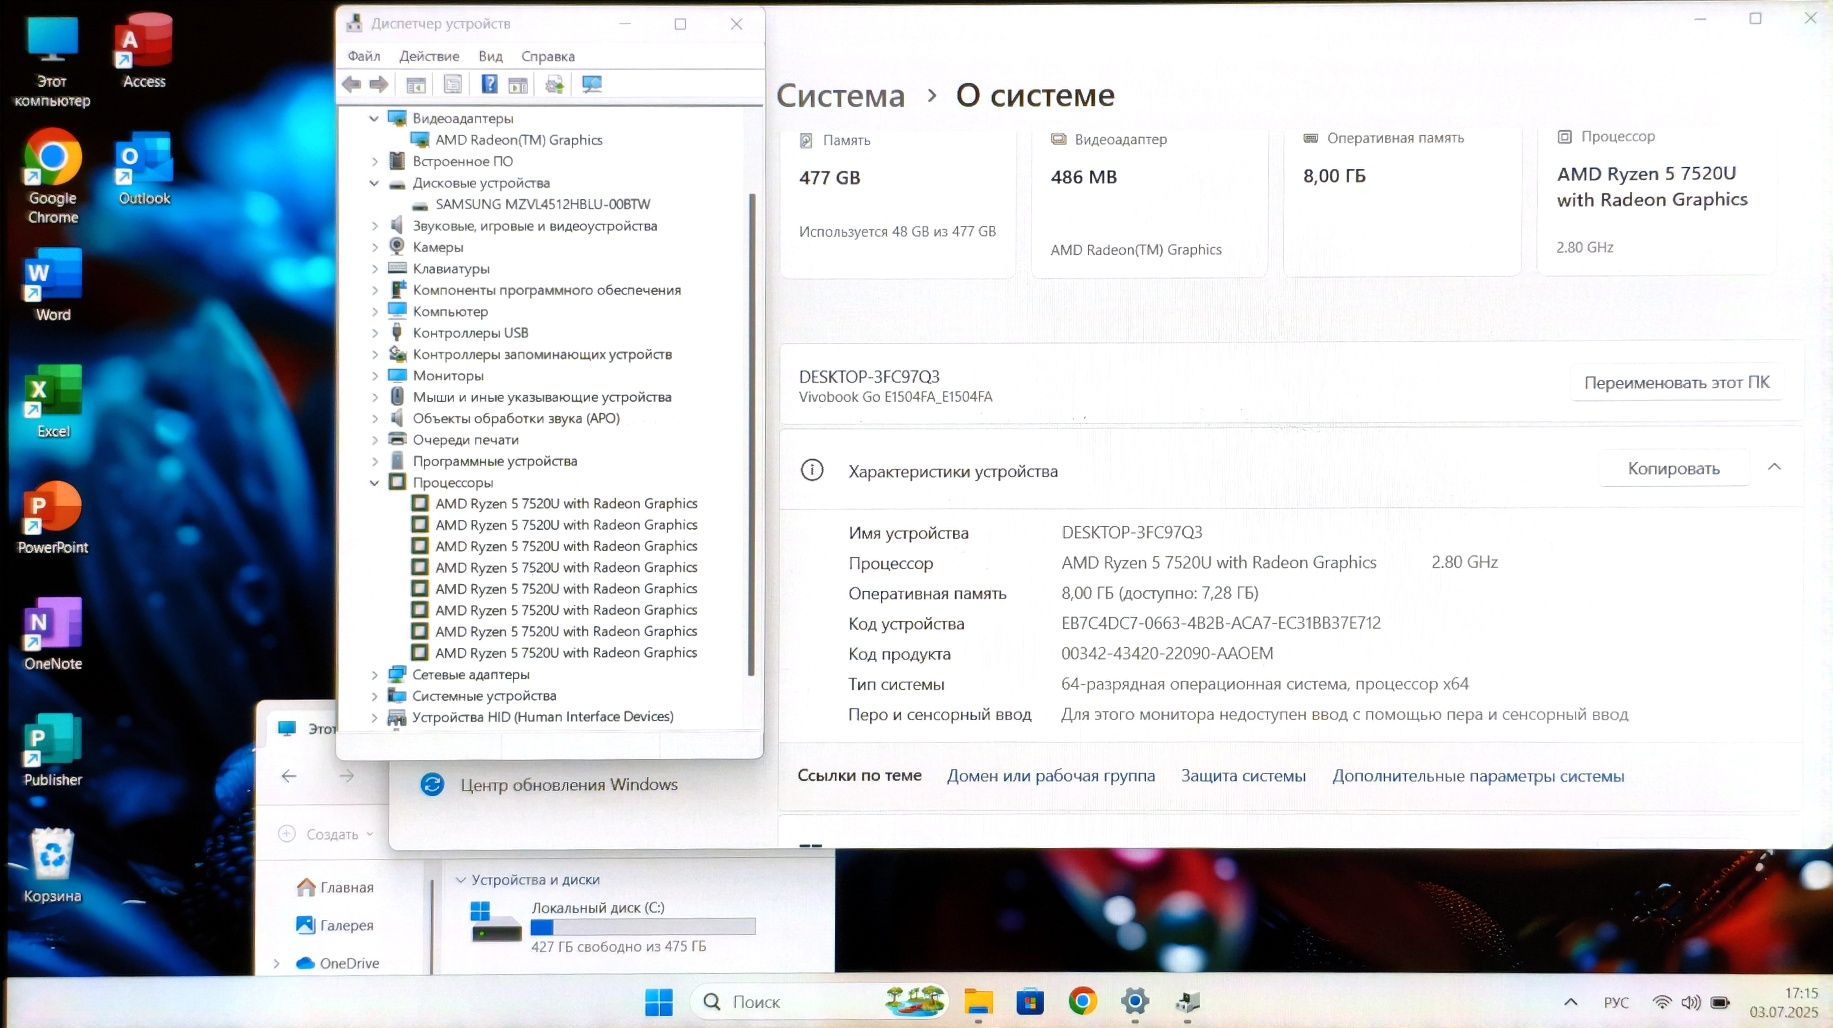This screenshot has height=1028, width=1833.
Task: Expand the Клавиатуры tree node
Action: pyautogui.click(x=374, y=268)
